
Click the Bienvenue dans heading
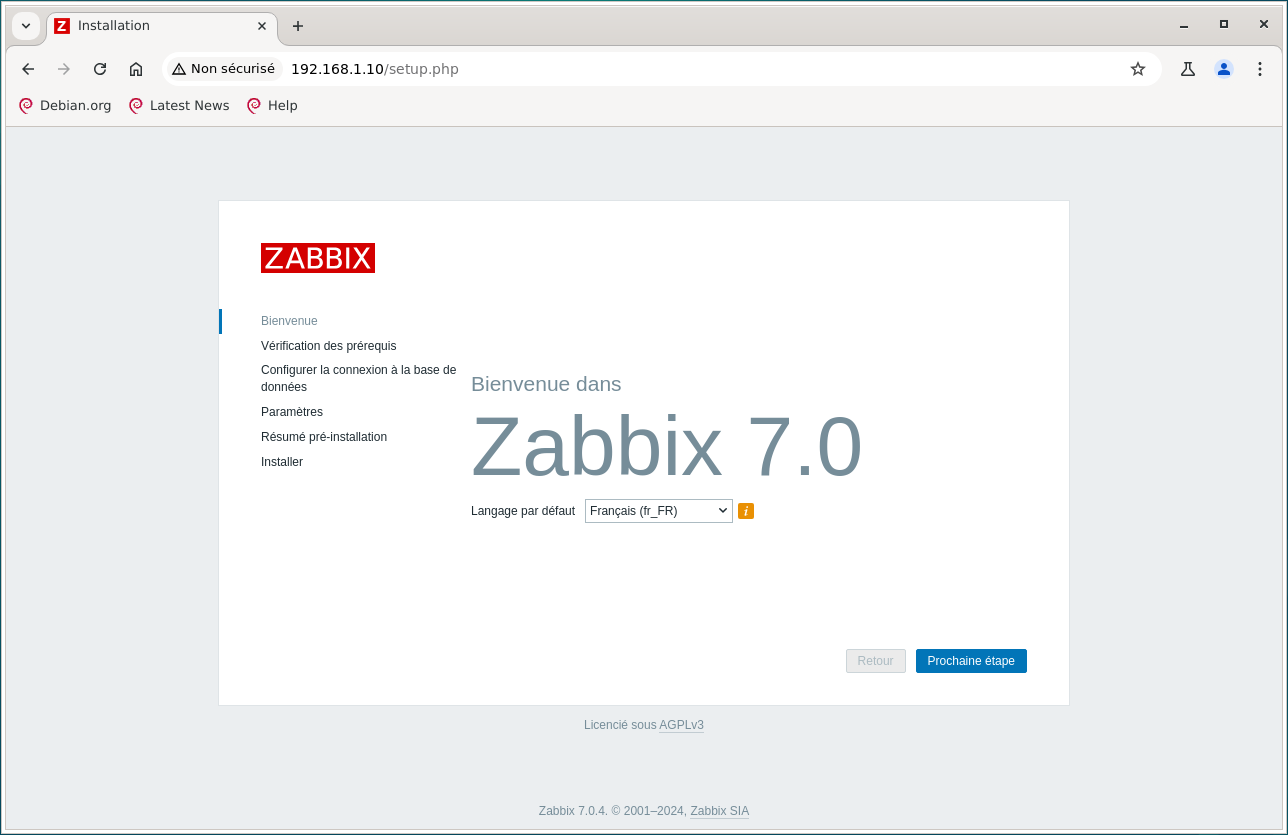[x=546, y=384]
